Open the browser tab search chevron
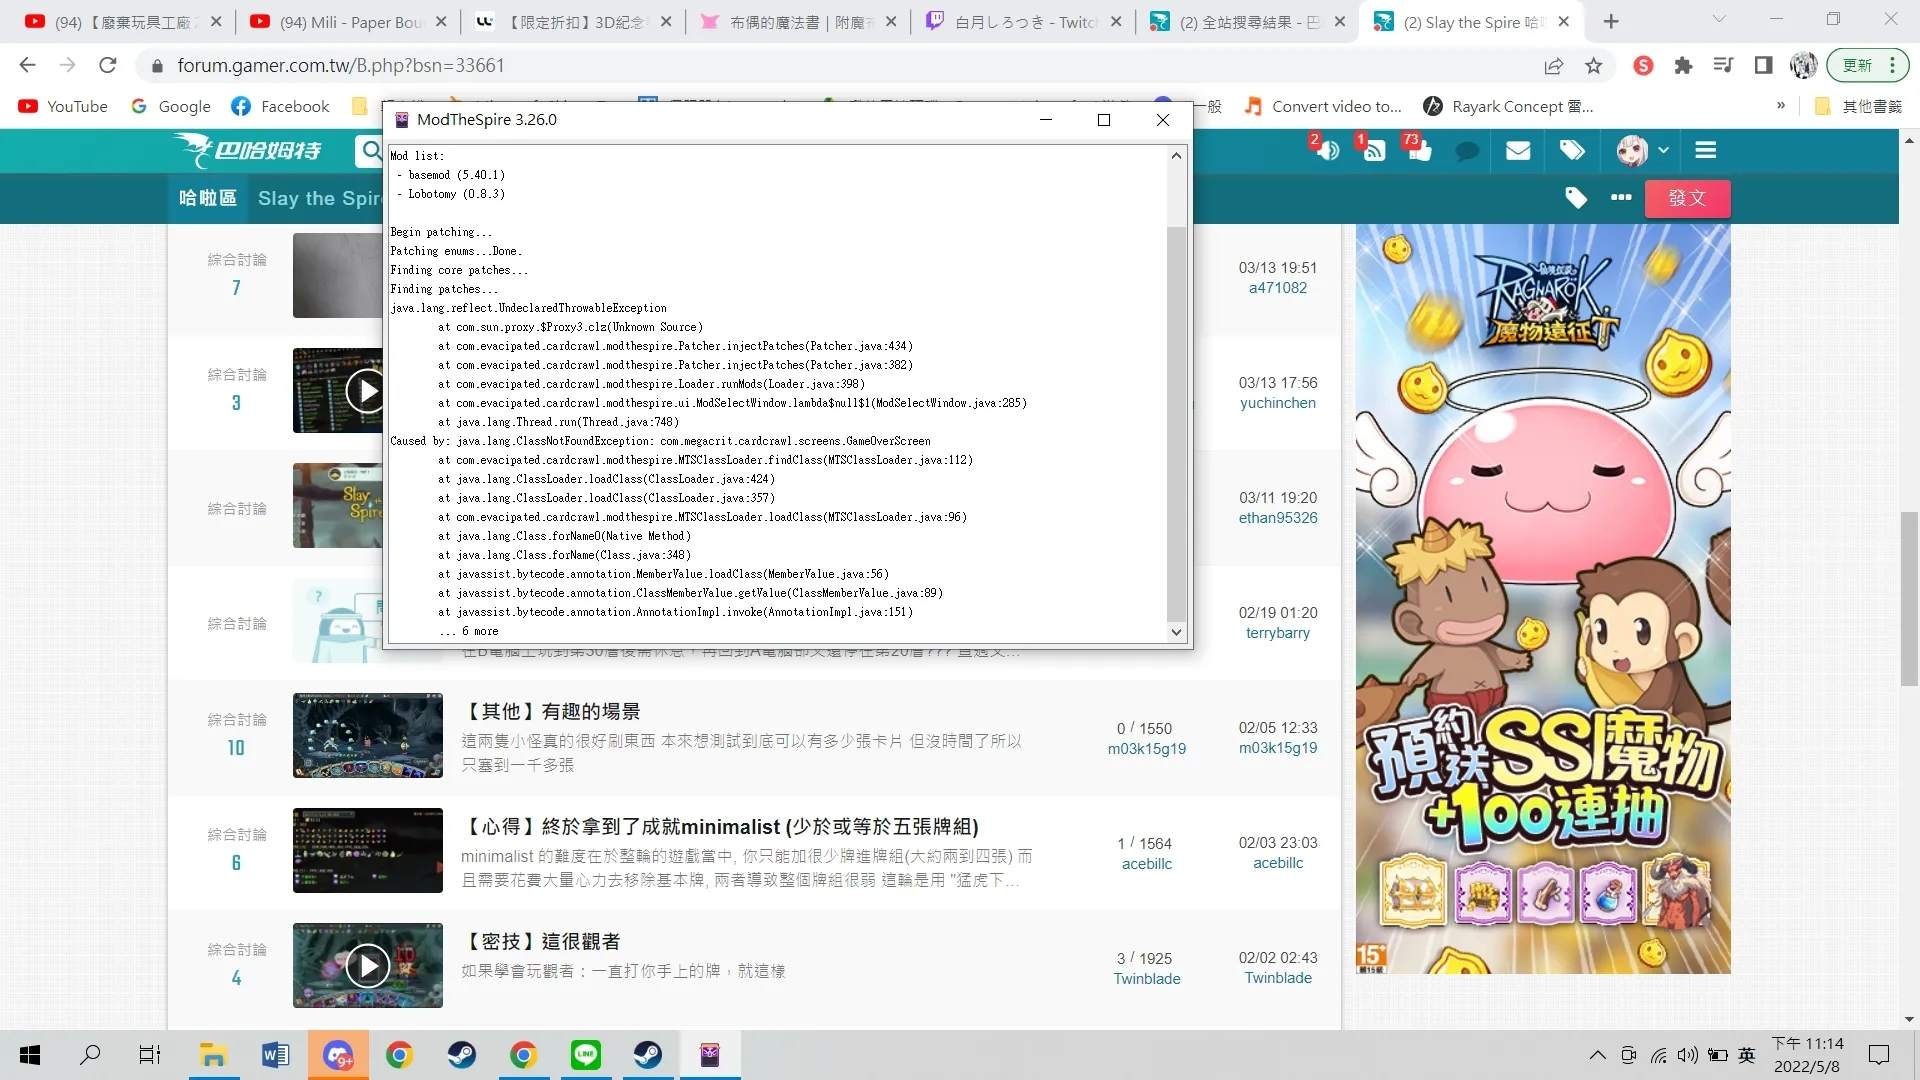Viewport: 1920px width, 1080px height. click(x=1718, y=19)
